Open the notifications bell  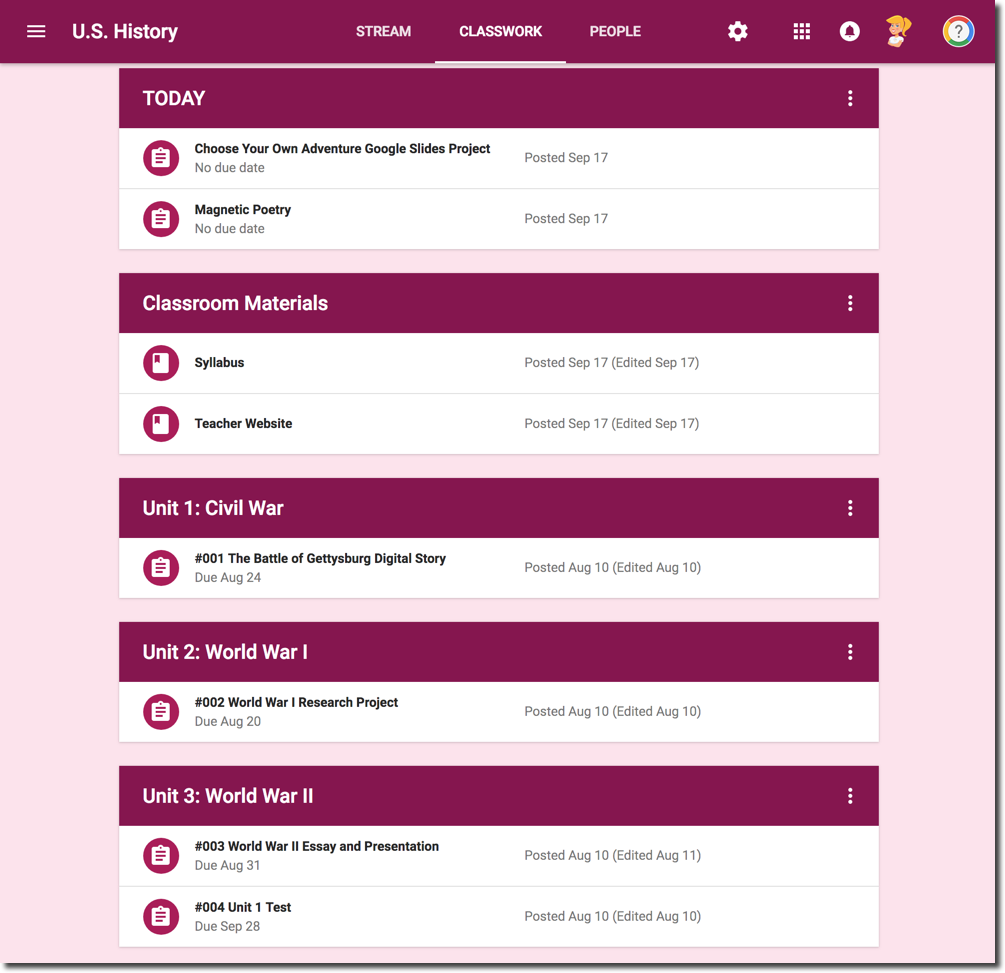[x=849, y=31]
